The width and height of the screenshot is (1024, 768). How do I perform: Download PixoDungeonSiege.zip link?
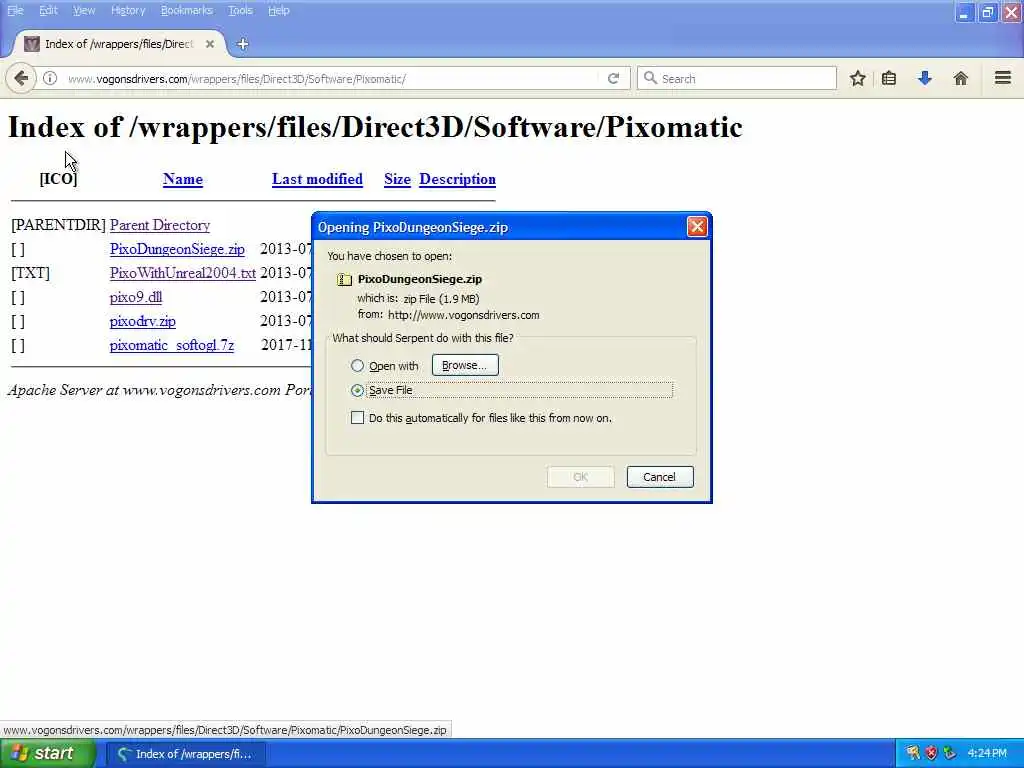177,249
